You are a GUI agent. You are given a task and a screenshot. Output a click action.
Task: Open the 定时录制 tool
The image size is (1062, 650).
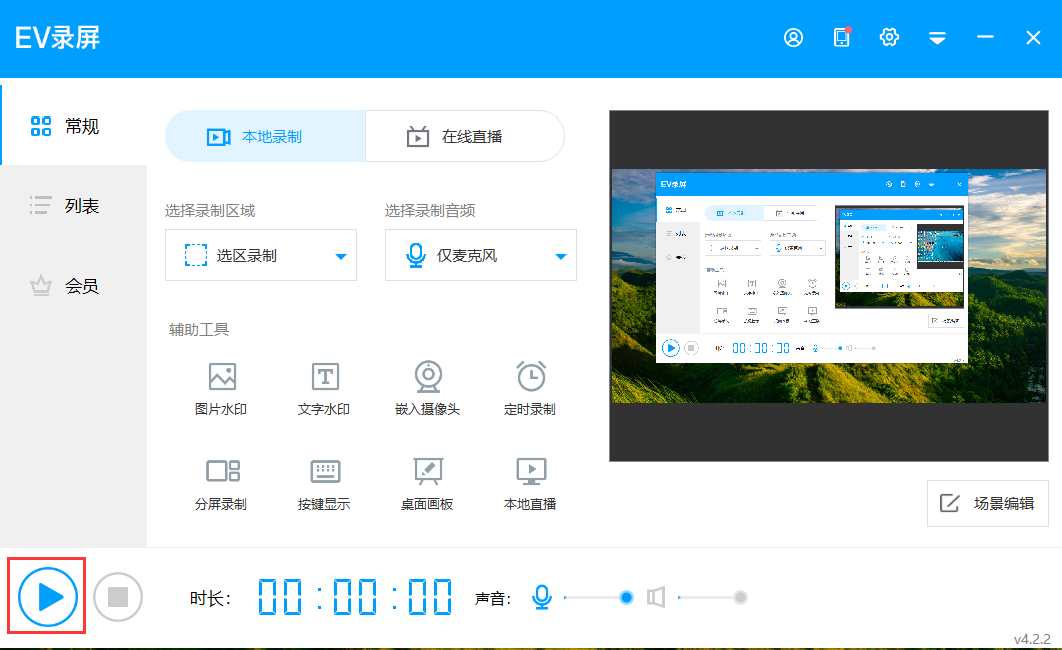[530, 389]
